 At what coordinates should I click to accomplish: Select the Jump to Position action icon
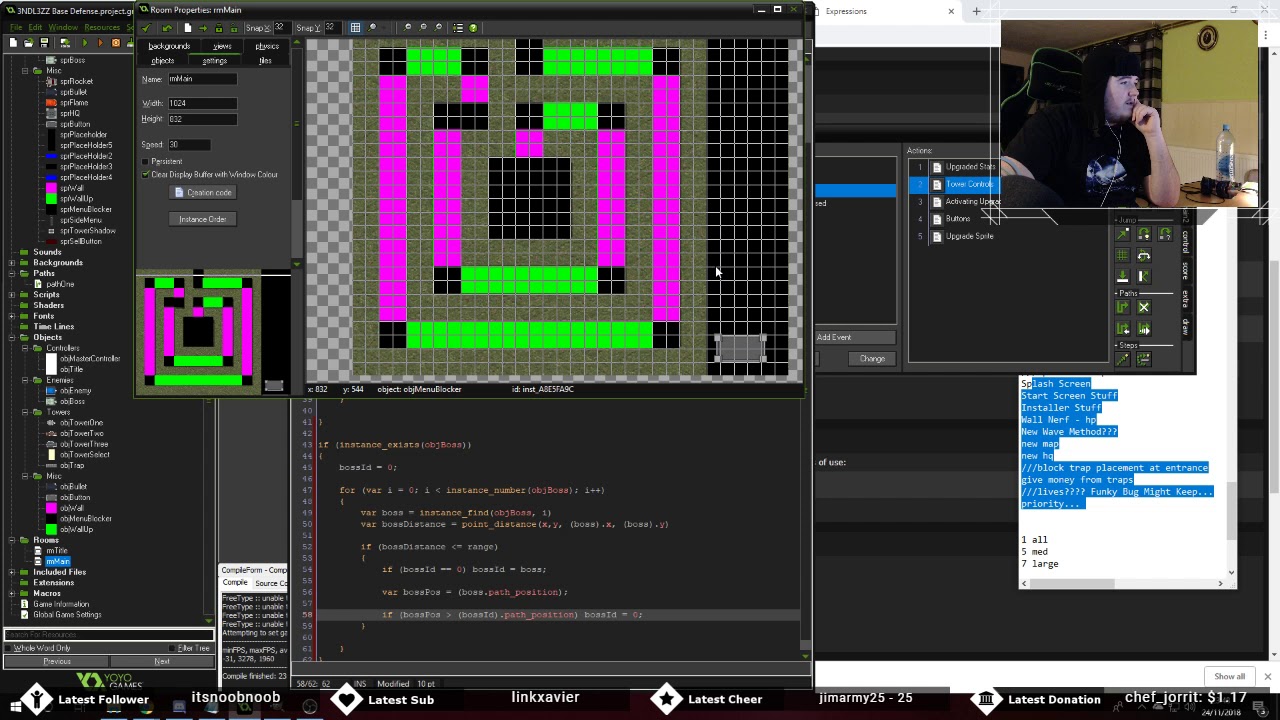[x=1122, y=233]
